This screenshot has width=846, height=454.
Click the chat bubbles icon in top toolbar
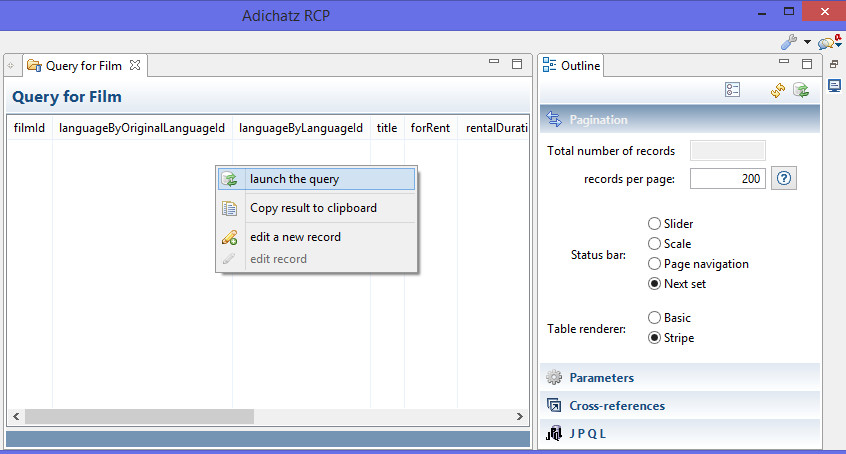pos(826,42)
